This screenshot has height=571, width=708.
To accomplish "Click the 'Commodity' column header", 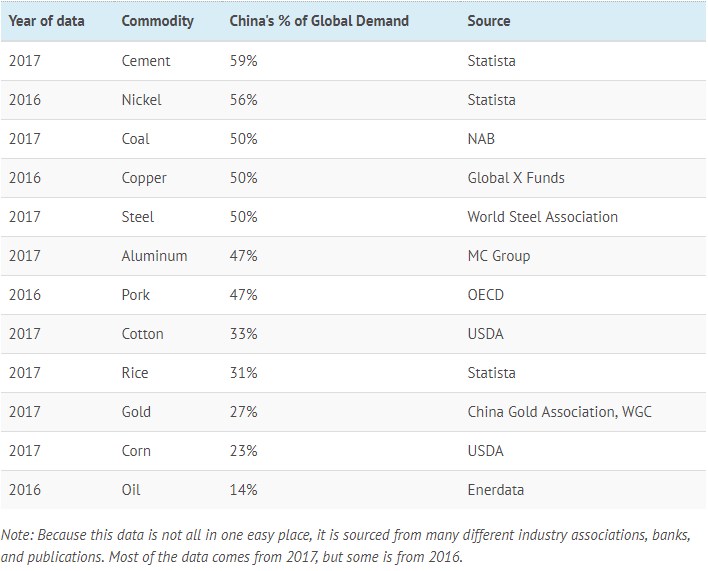I will pos(158,21).
